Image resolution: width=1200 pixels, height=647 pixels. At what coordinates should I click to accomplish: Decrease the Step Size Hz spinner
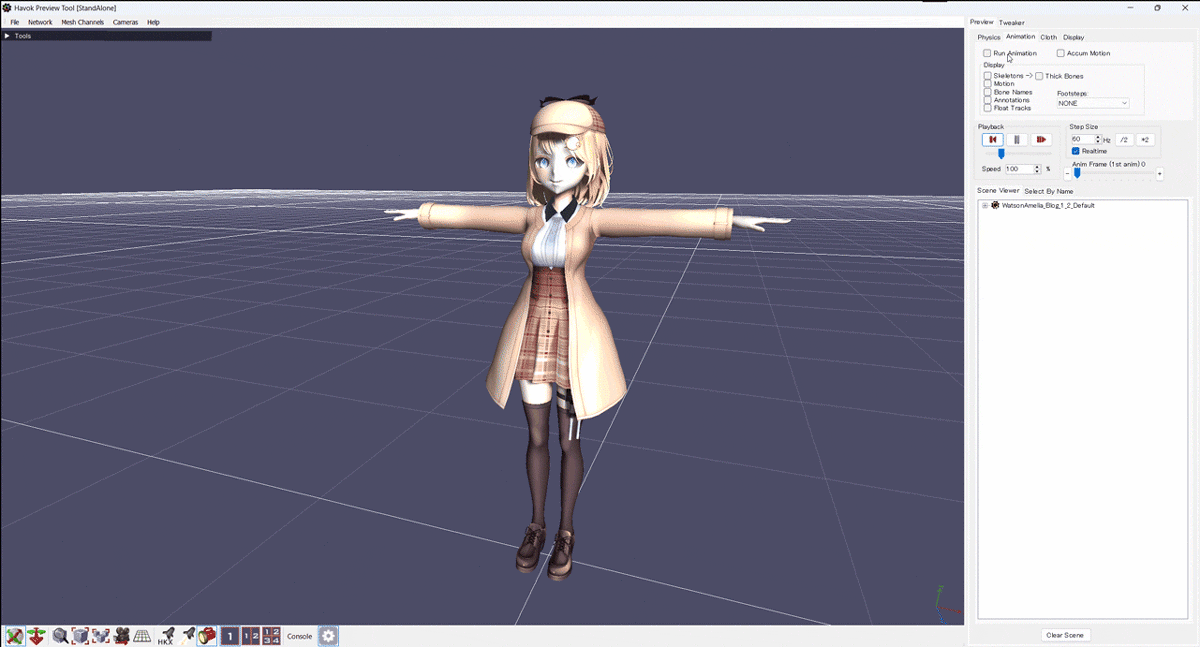(x=1098, y=142)
